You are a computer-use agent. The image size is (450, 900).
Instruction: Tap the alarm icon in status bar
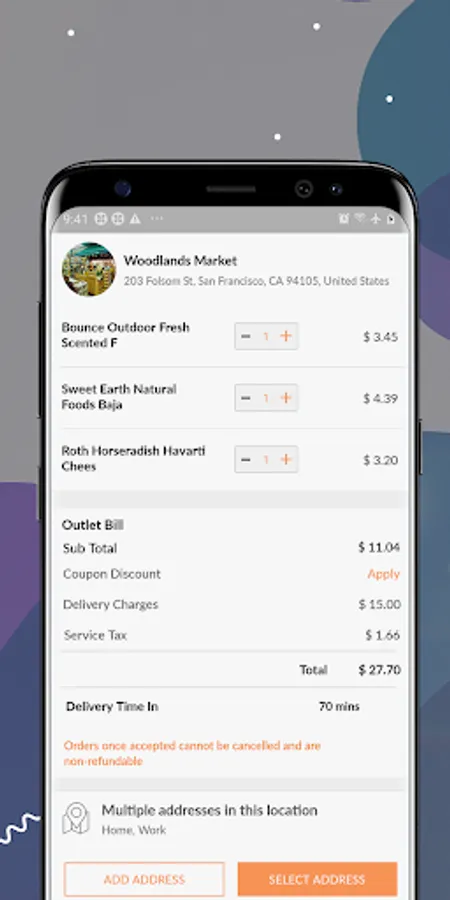pyautogui.click(x=344, y=219)
